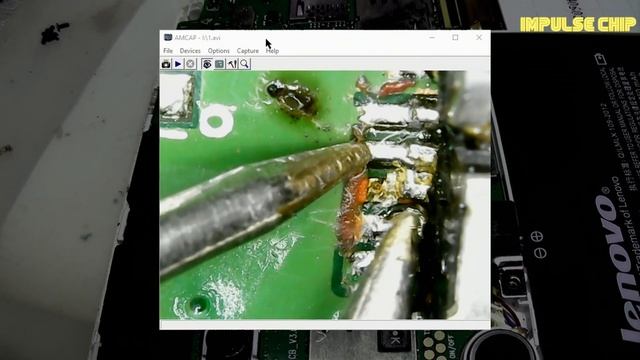The image size is (640, 360).
Task: Click the tools settings toolbar icon
Action: coord(232,64)
